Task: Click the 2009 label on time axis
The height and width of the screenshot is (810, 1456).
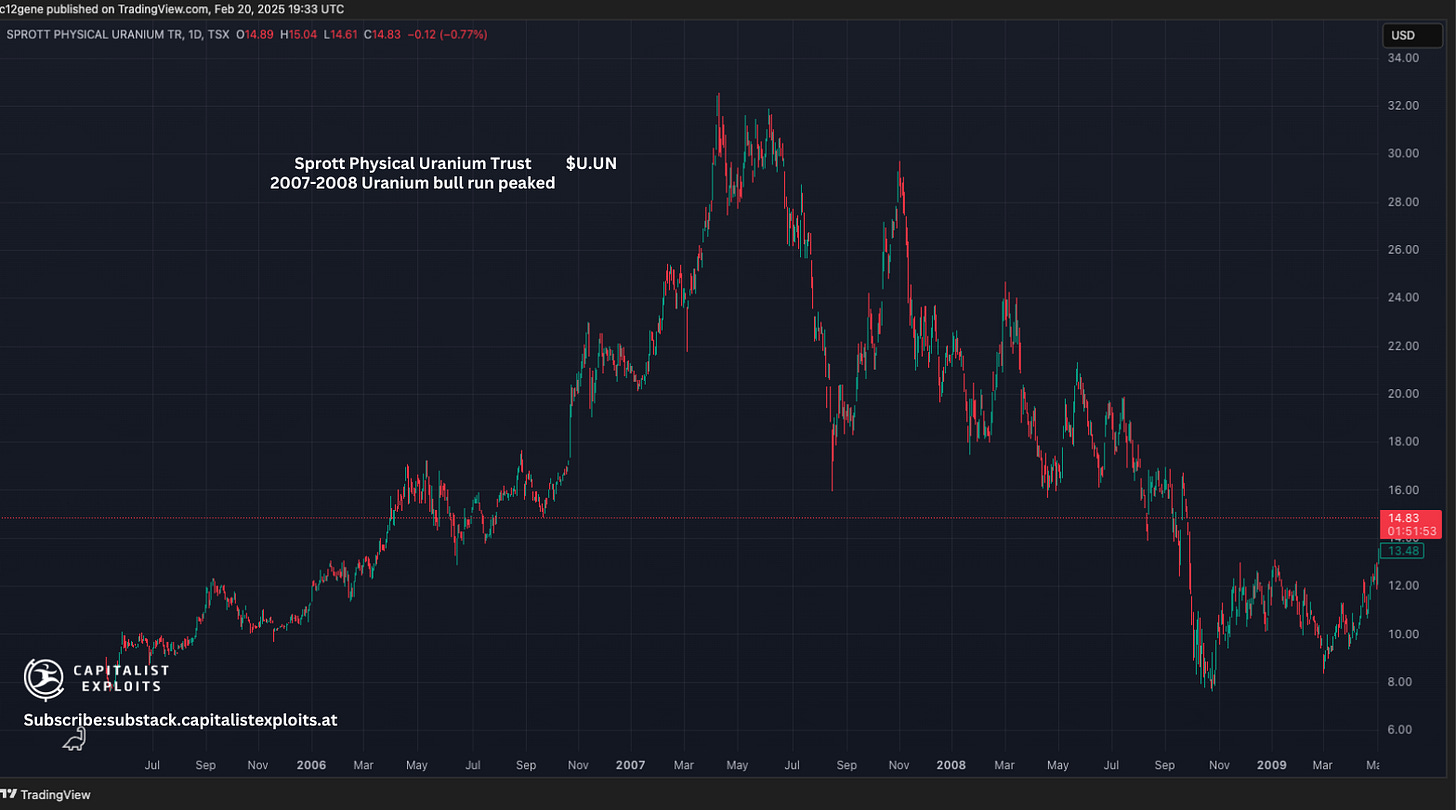Action: click(x=1273, y=766)
